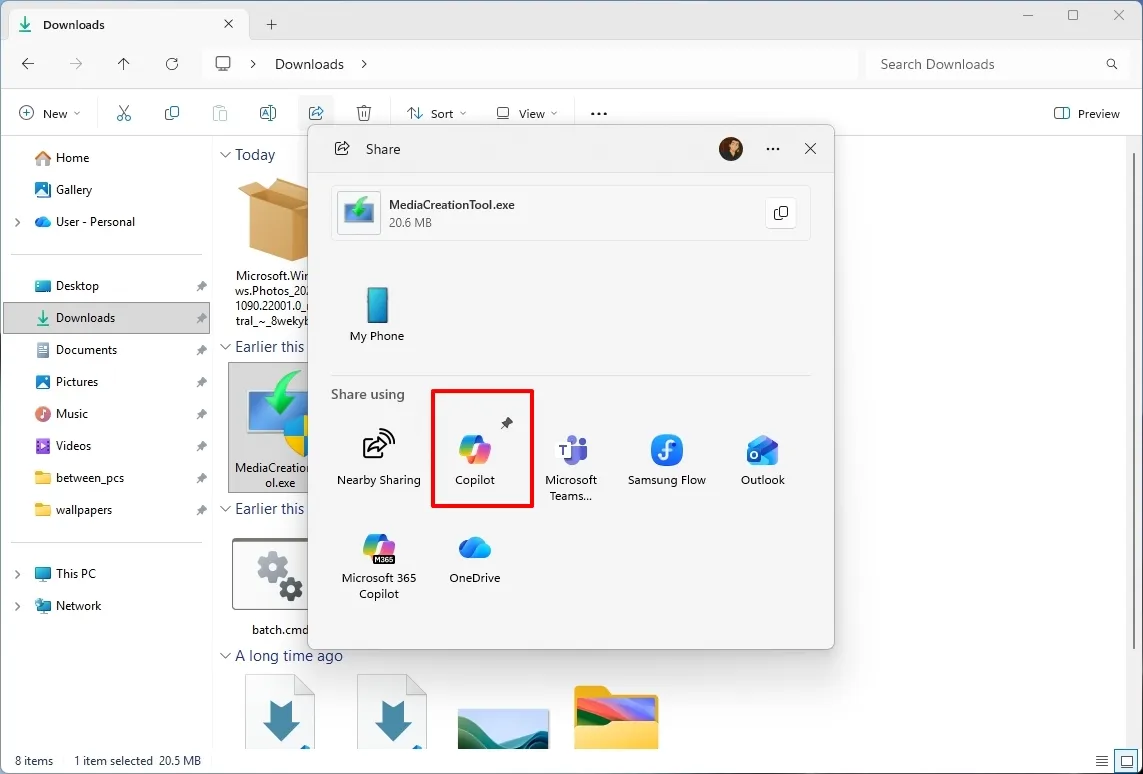Share using OneDrive
This screenshot has height=774, width=1143.
(475, 559)
